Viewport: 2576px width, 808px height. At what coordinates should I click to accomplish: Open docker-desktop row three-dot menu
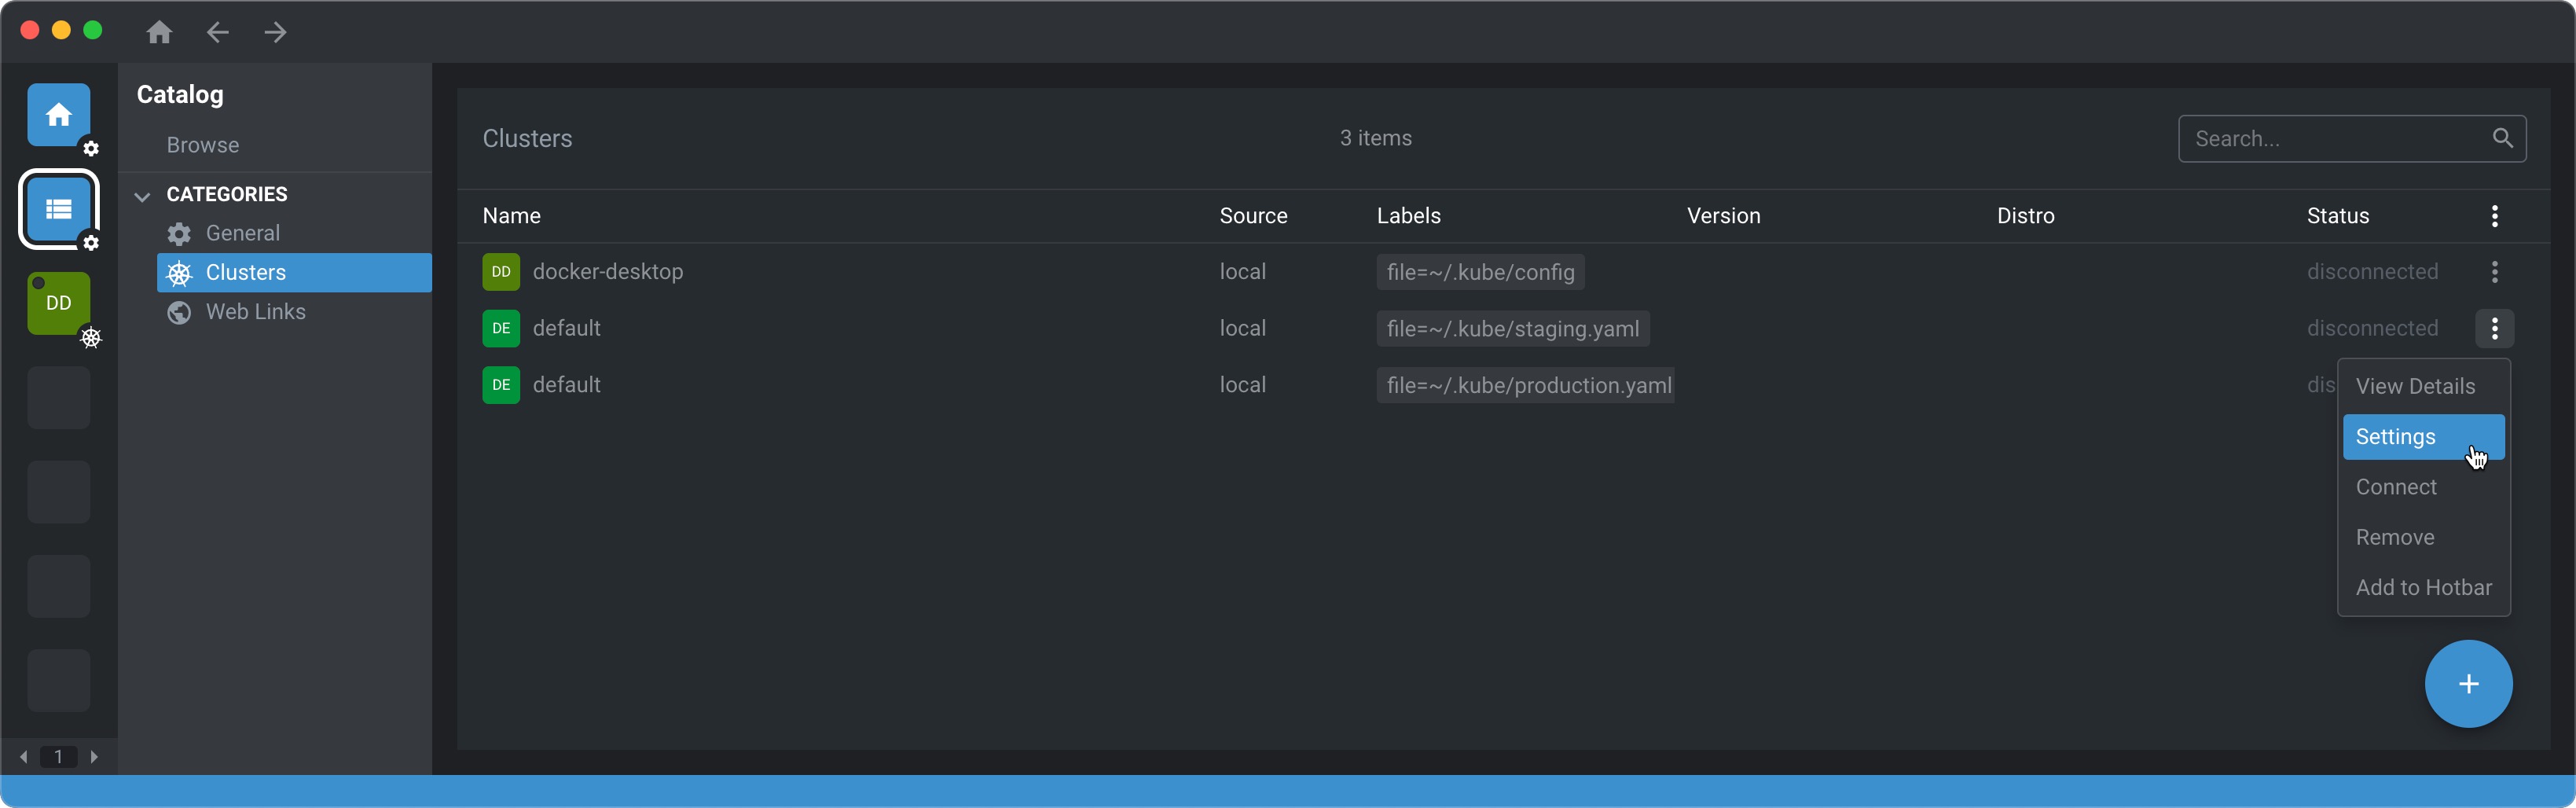tap(2494, 272)
